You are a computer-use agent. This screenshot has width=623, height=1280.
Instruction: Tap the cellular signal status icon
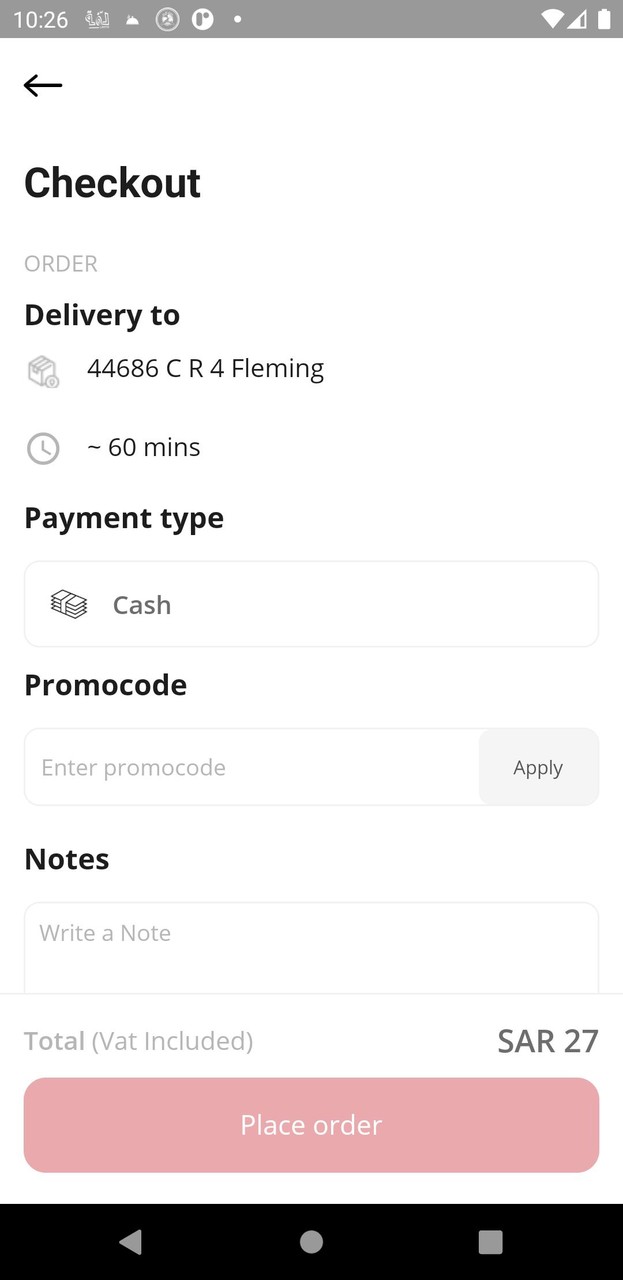[577, 19]
